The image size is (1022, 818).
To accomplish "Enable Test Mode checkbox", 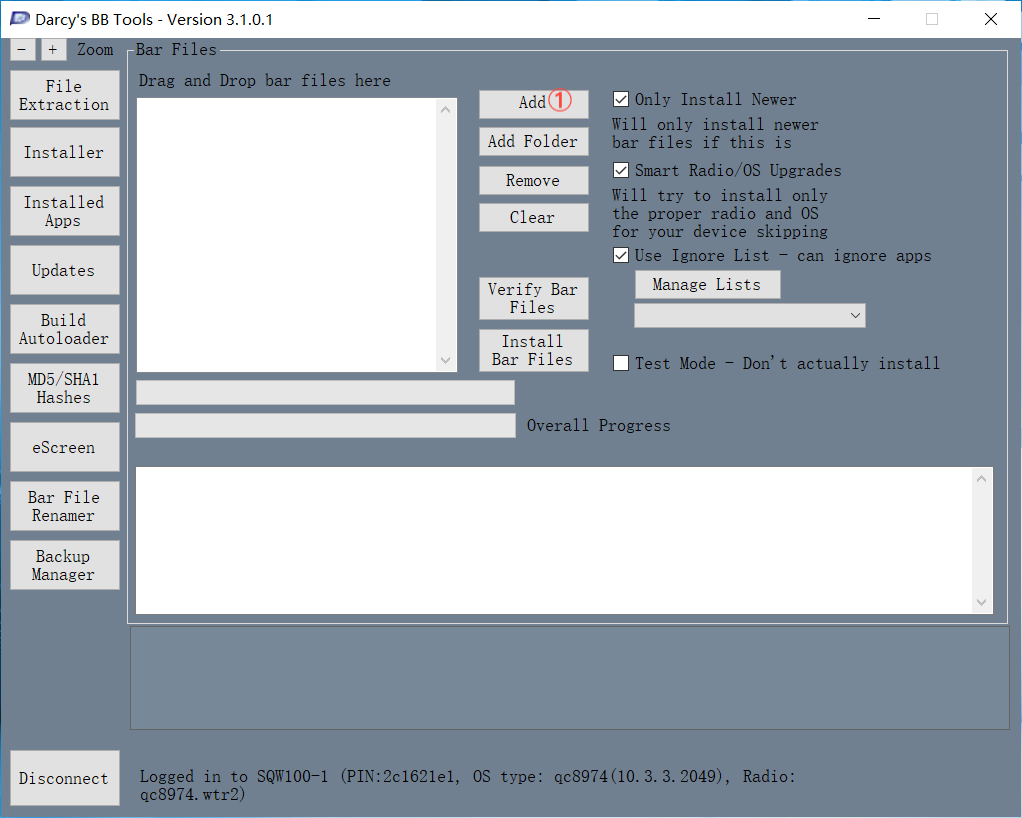I will (x=621, y=363).
